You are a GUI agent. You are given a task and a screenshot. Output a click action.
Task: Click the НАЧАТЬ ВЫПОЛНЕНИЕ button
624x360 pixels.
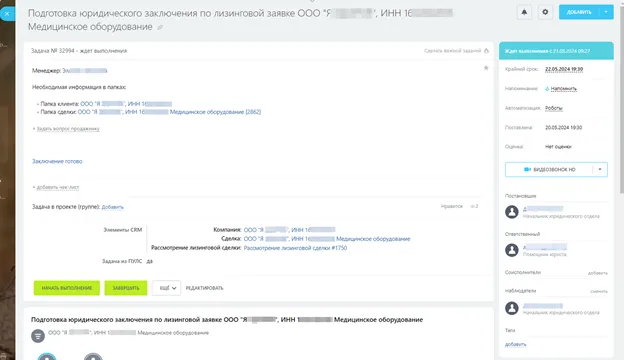(67, 288)
